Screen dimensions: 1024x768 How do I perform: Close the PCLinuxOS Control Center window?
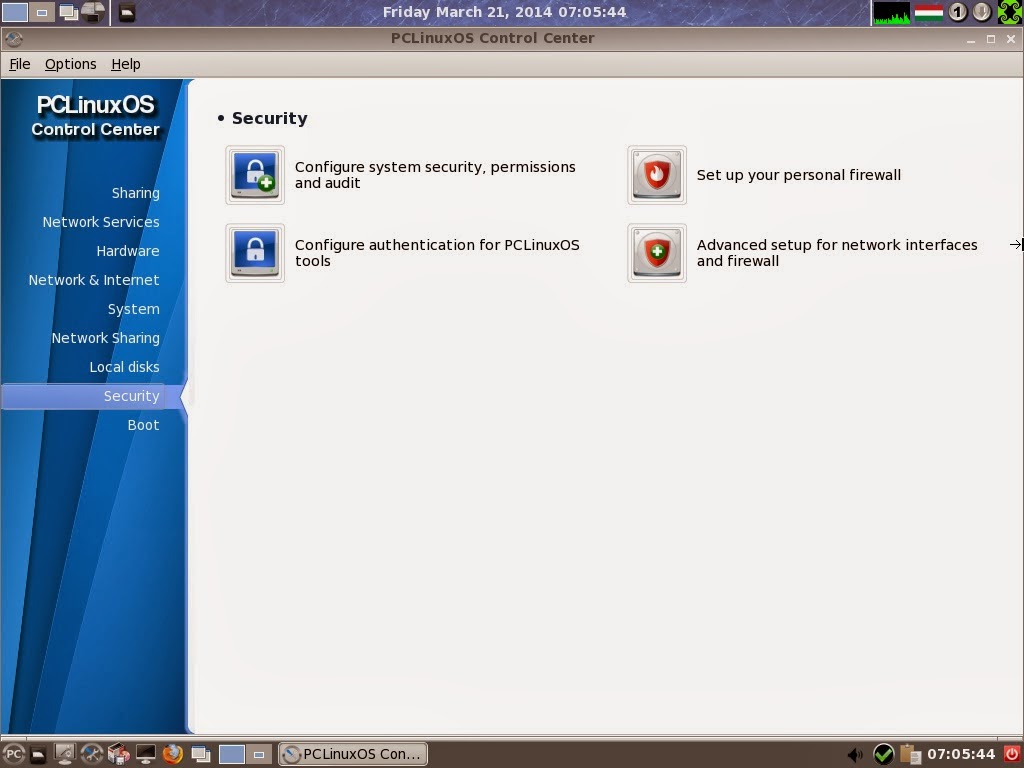click(x=1011, y=39)
